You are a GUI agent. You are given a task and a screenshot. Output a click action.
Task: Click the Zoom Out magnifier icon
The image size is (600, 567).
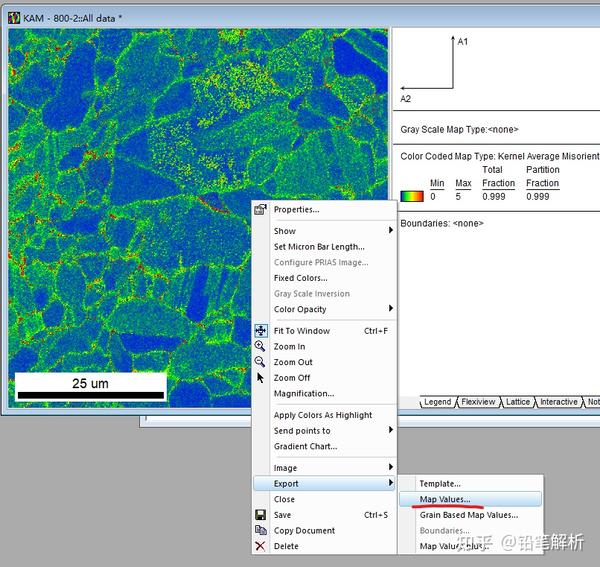tap(261, 362)
